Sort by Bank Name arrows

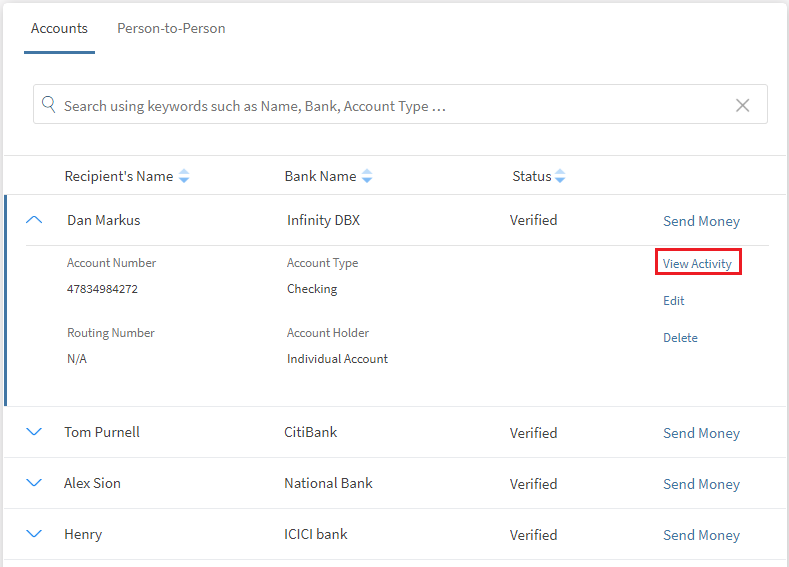(367, 177)
